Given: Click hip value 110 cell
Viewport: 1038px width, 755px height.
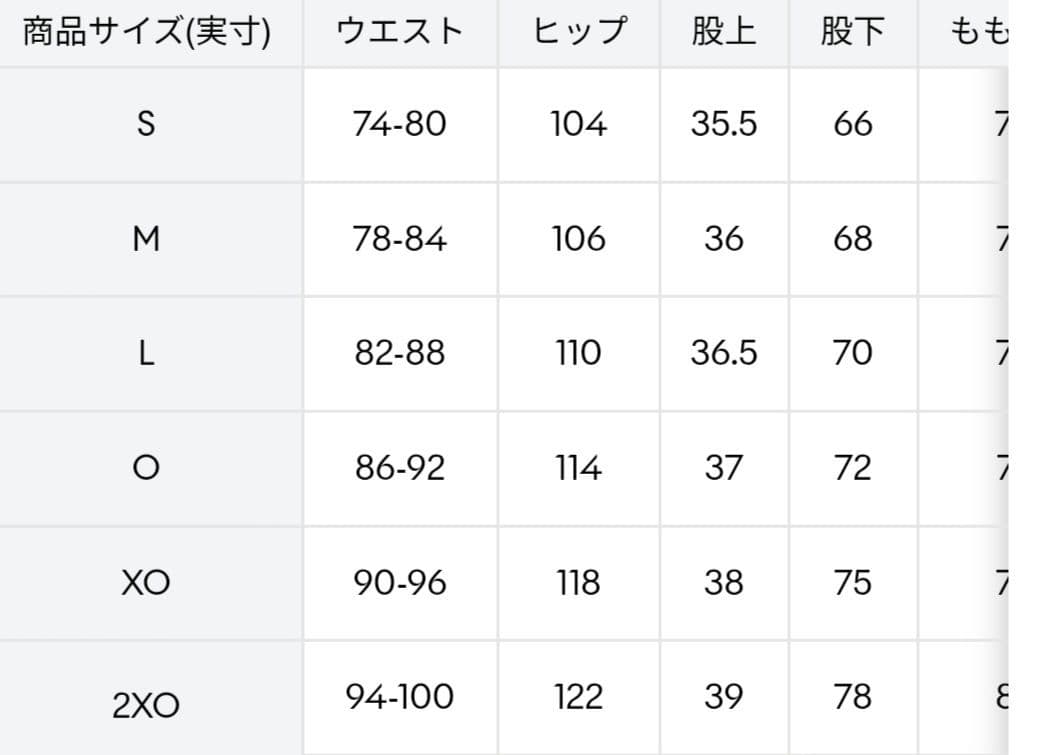Looking at the screenshot, I should pyautogui.click(x=579, y=354).
